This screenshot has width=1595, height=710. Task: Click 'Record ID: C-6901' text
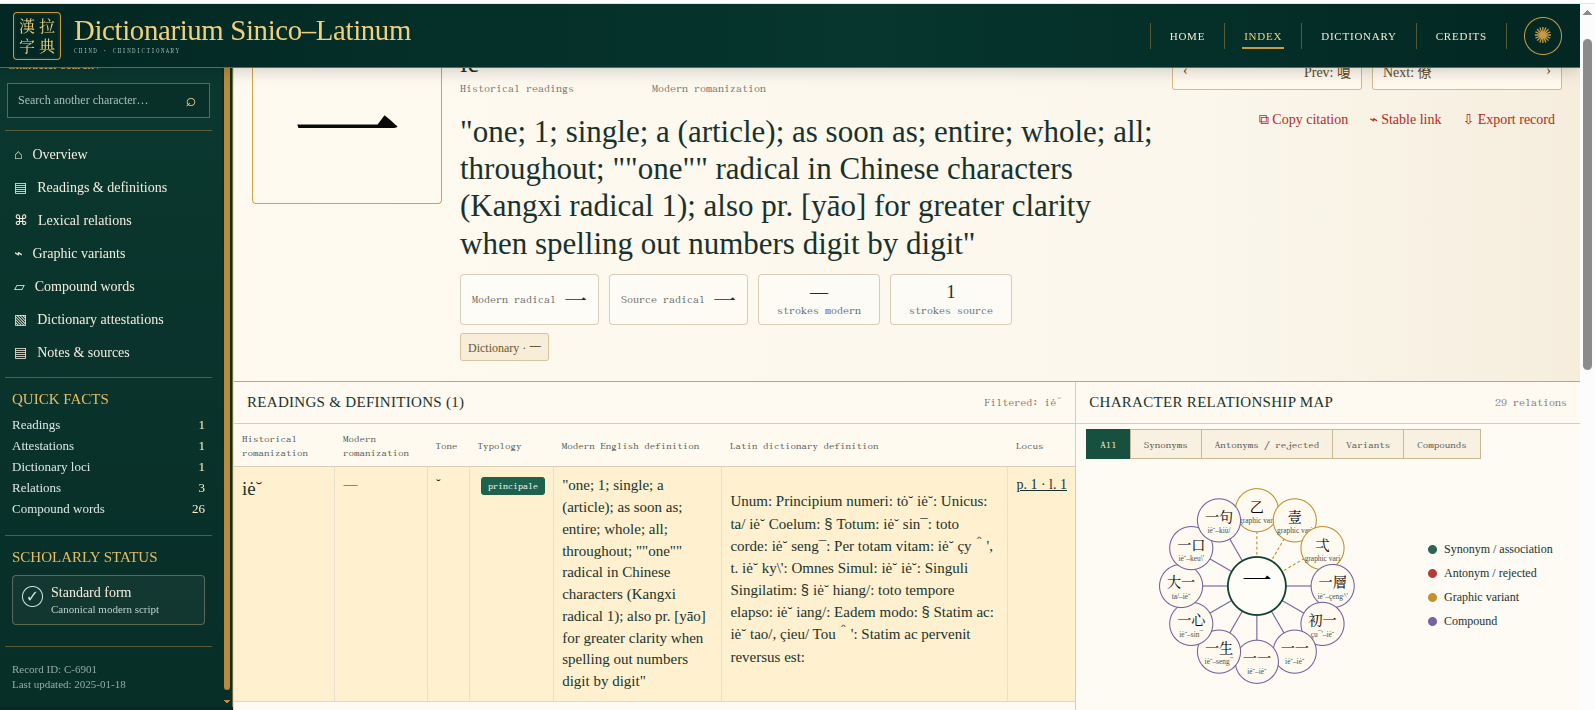(54, 670)
